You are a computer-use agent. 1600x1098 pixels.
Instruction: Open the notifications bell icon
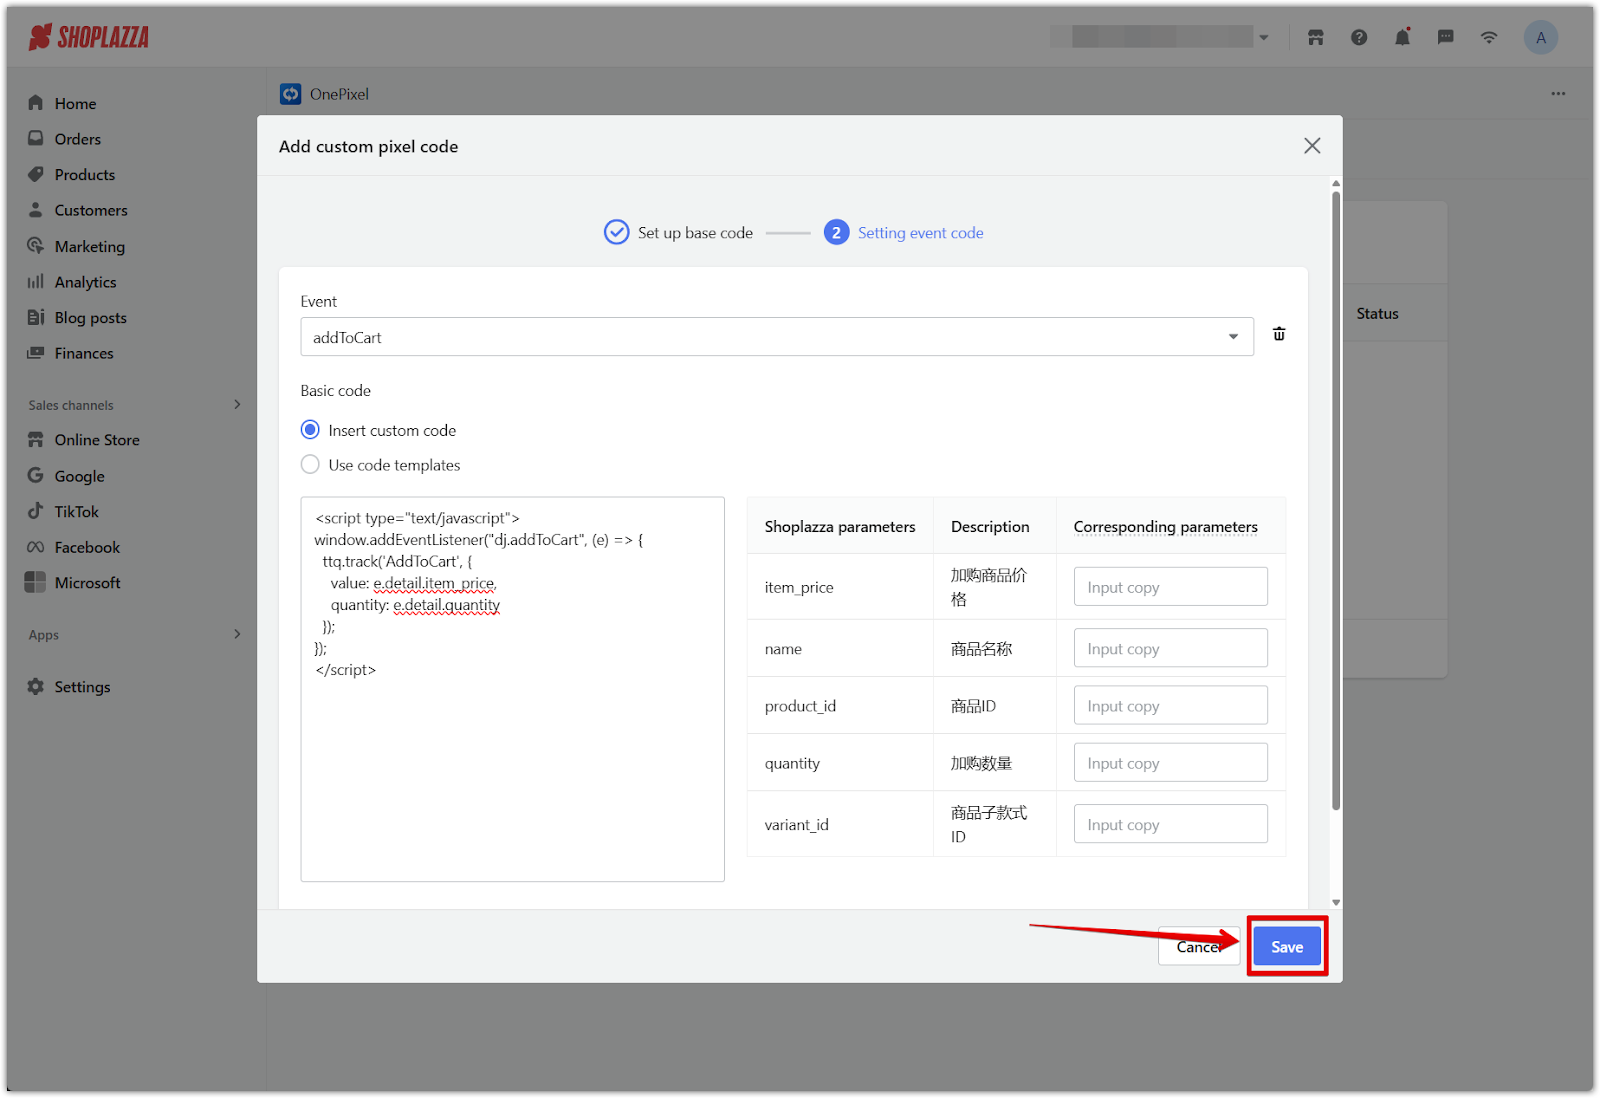(1403, 38)
